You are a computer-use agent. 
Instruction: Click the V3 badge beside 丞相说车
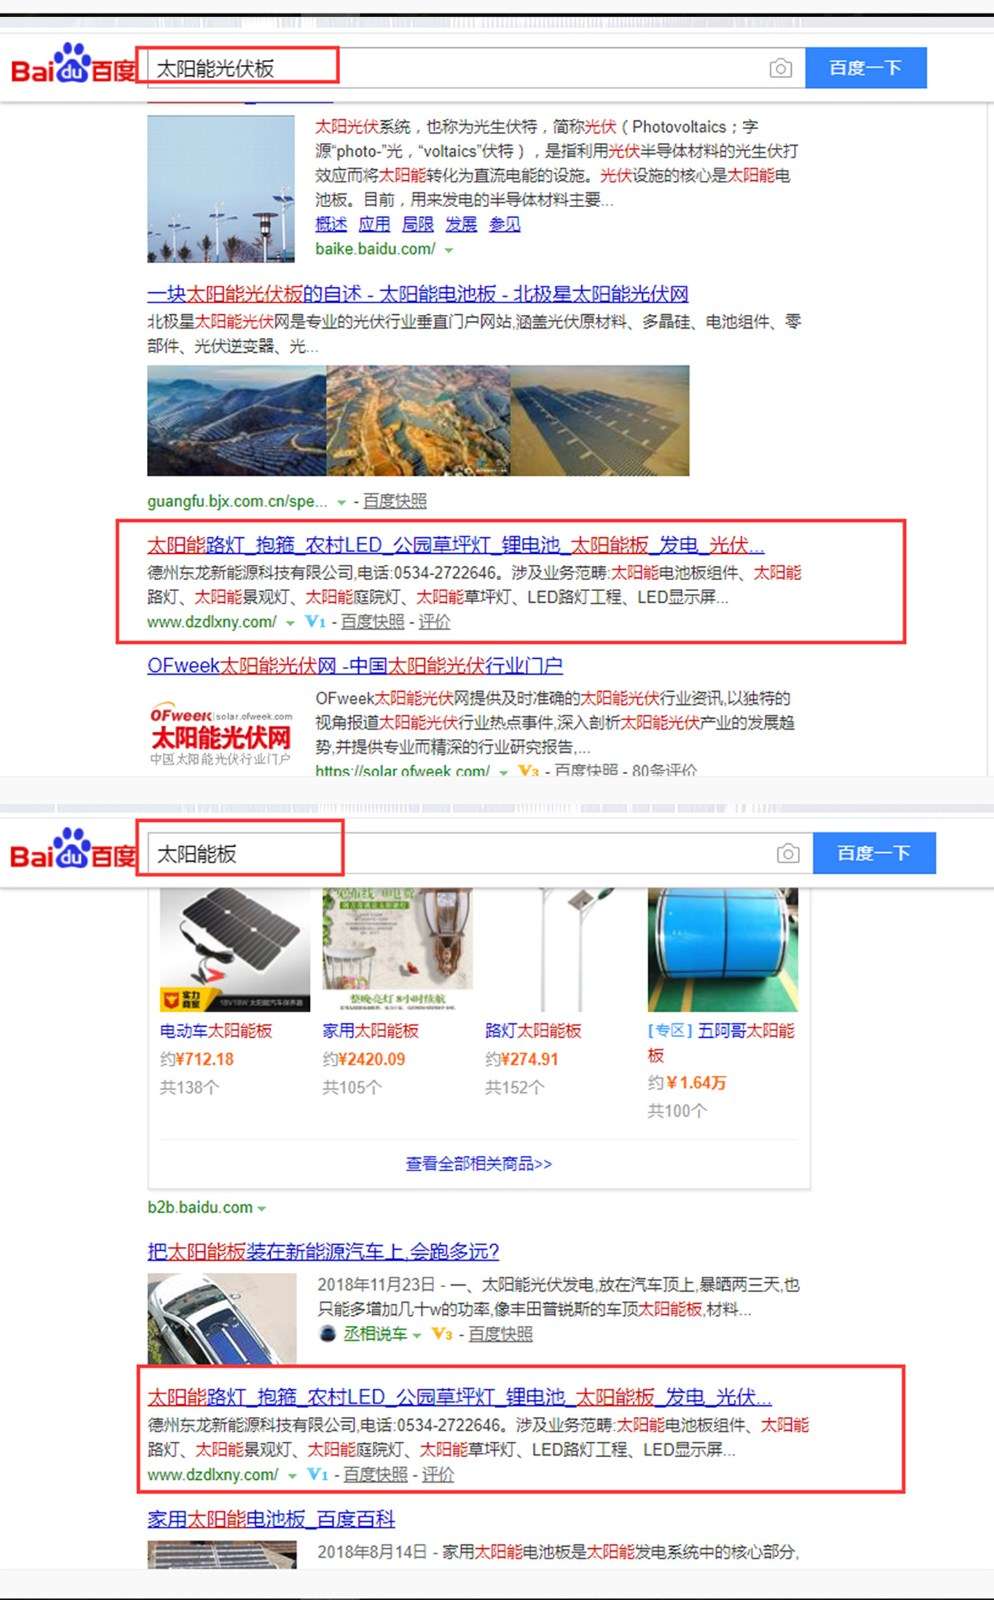coord(442,1334)
